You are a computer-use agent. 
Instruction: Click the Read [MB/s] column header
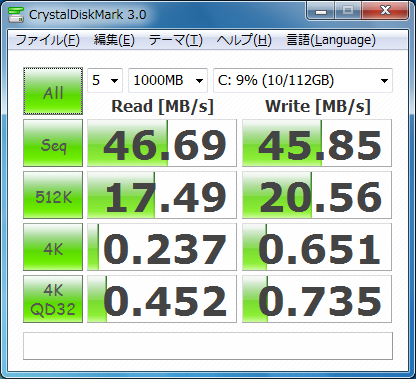(162, 107)
